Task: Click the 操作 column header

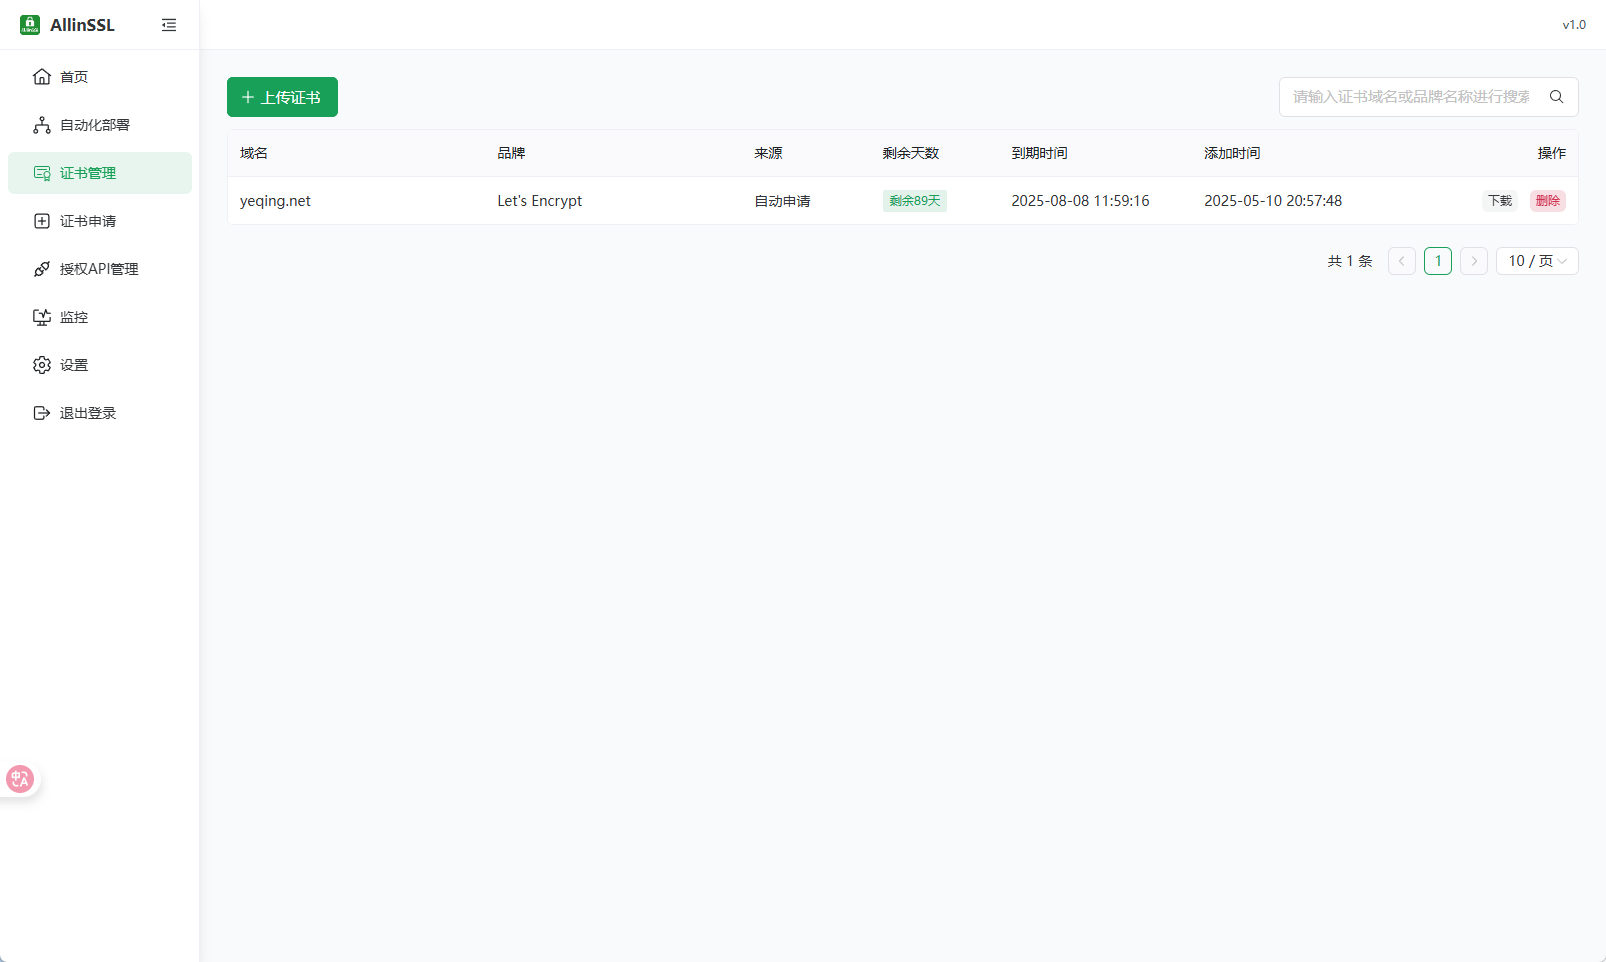Action: point(1552,153)
